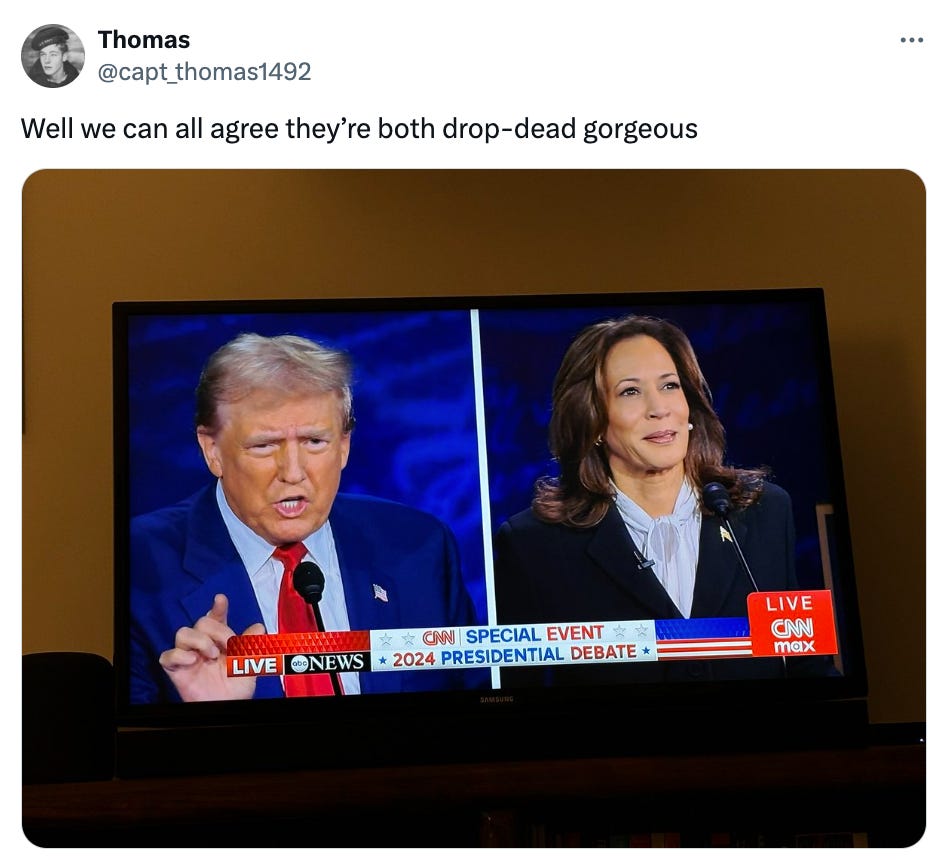This screenshot has width=940, height=864.
Task: Click the 2024 Presidential Debate caption
Action: [514, 655]
